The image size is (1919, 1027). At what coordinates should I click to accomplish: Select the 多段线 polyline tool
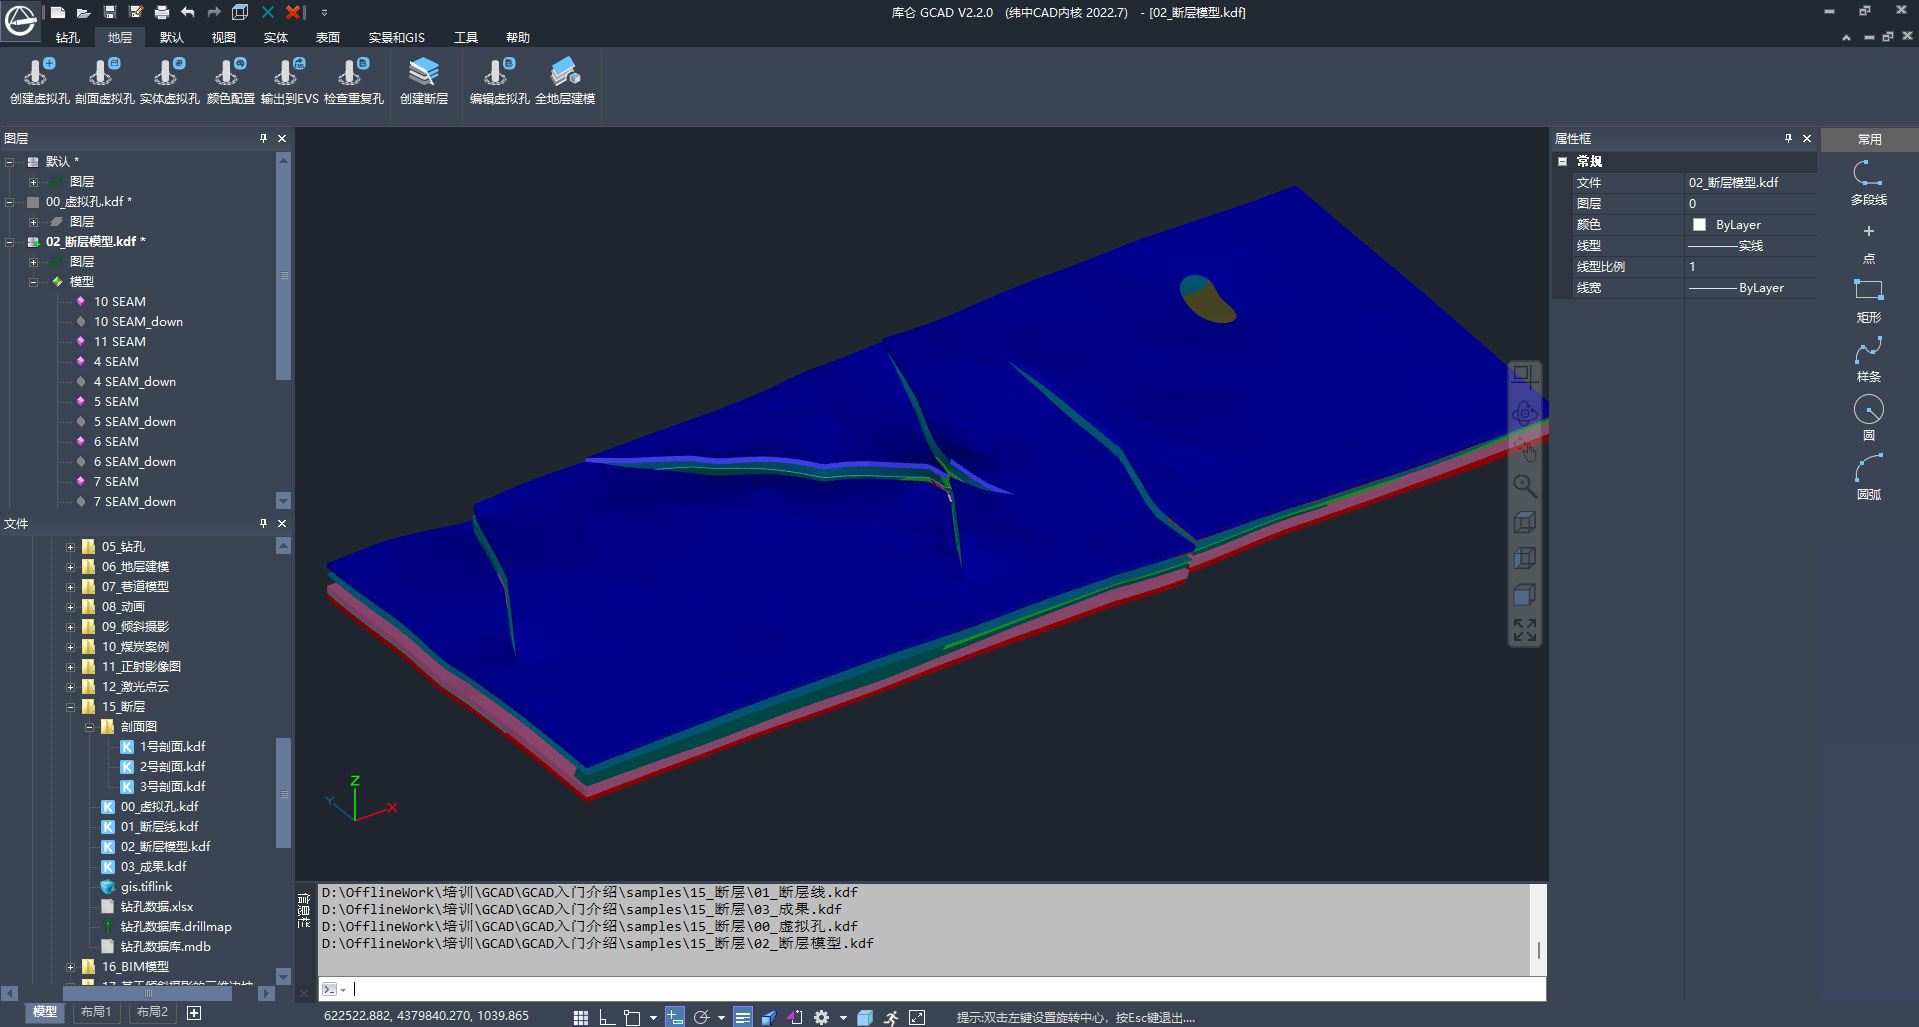point(1868,175)
